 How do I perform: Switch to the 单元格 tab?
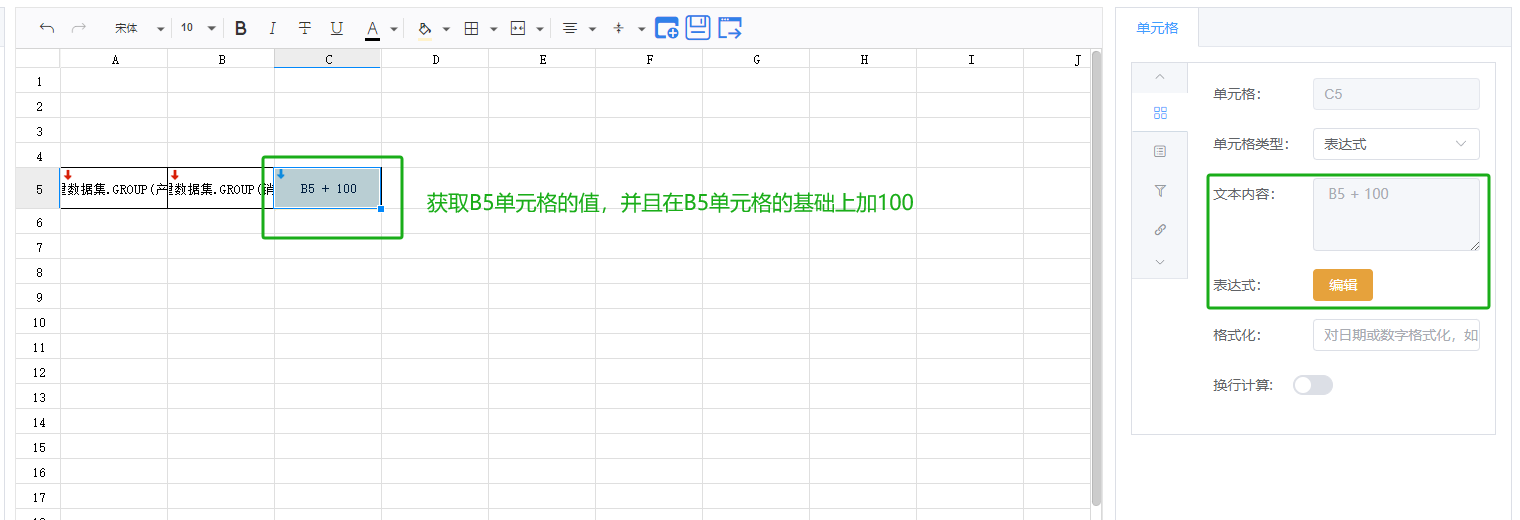[1157, 28]
